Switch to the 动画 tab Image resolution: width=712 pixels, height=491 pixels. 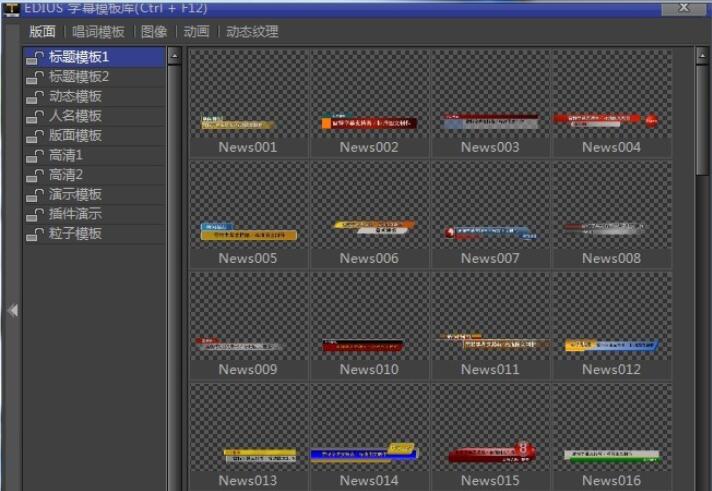[197, 31]
